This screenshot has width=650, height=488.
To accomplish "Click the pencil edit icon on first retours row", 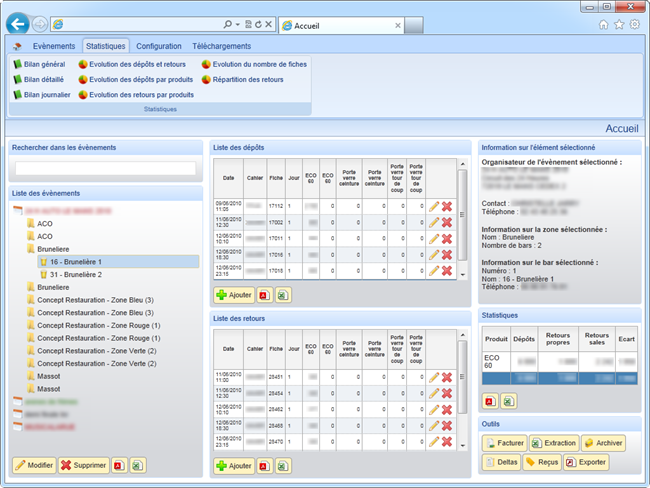I will [x=433, y=377].
